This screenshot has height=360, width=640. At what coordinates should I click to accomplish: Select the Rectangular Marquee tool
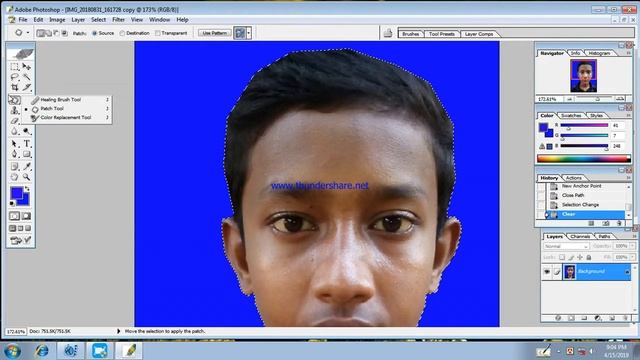15,67
